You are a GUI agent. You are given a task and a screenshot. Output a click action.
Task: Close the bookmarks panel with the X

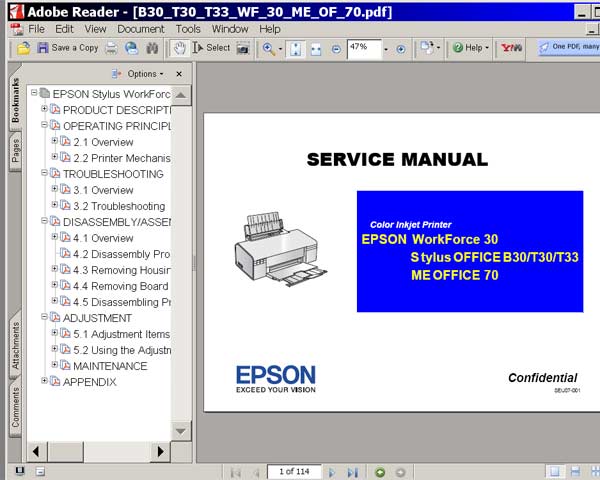pos(179,74)
